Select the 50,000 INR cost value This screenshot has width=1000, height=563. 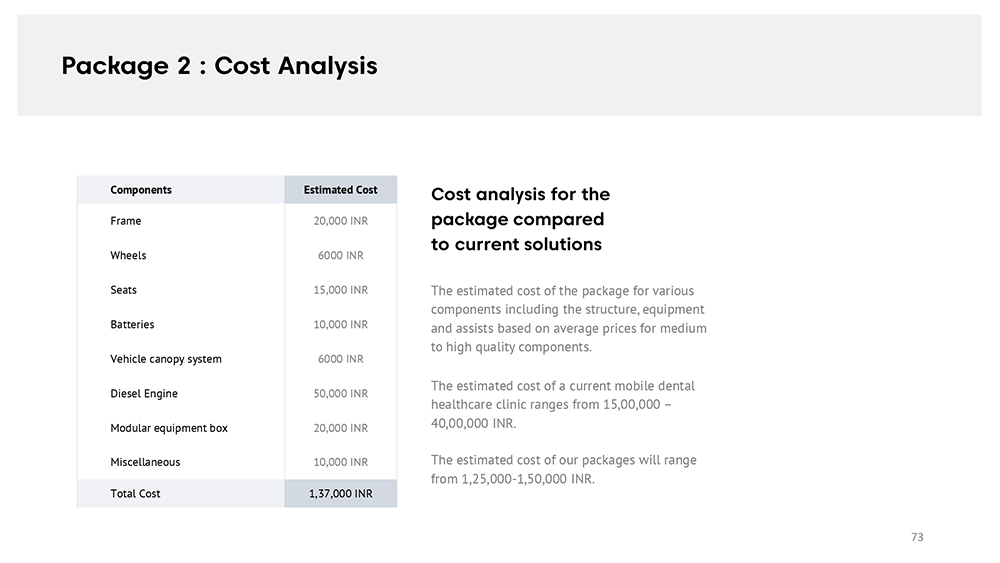pyautogui.click(x=340, y=394)
